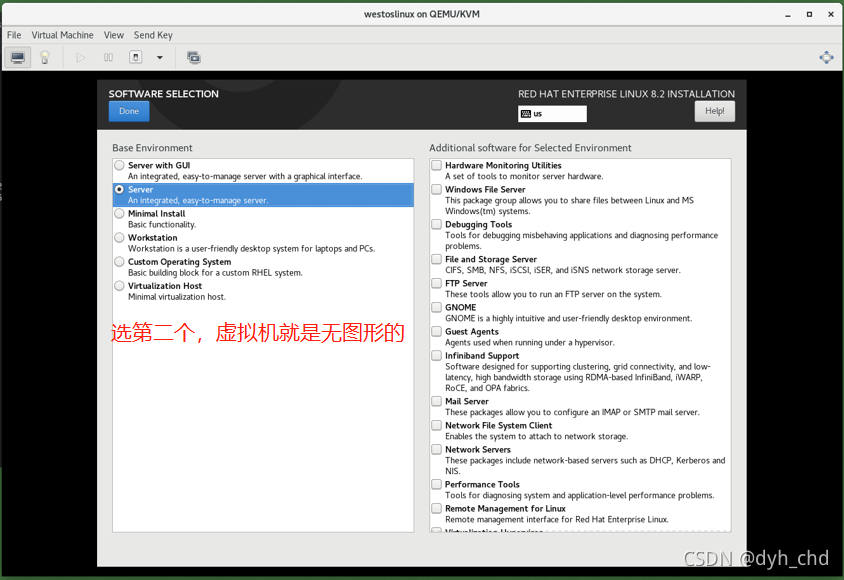Open the File menu
This screenshot has height=580, width=844.
click(14, 35)
